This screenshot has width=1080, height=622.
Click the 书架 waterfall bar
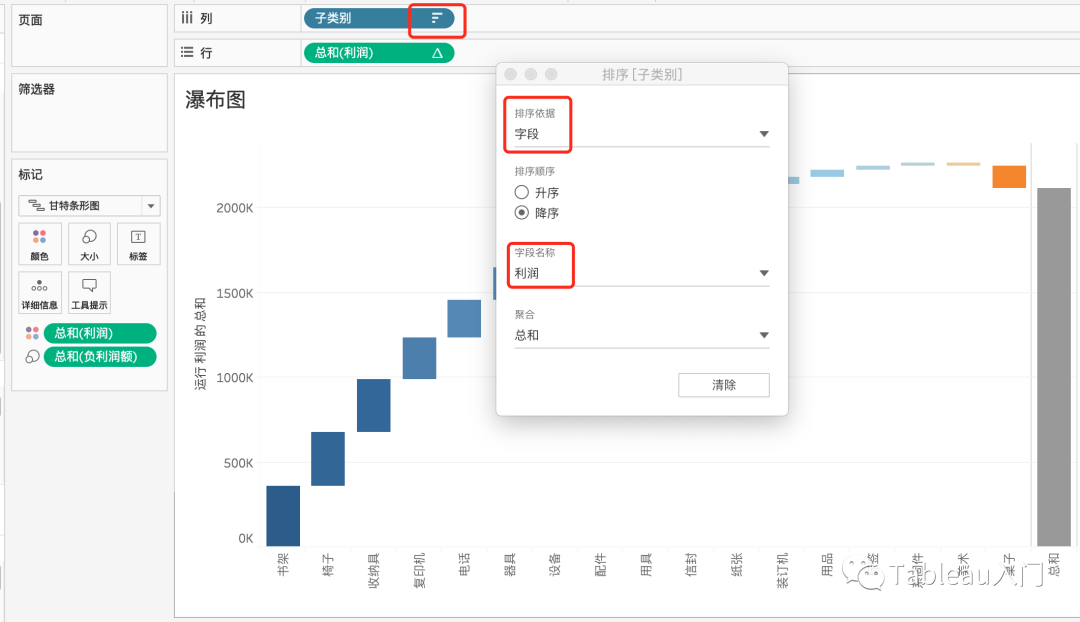point(283,516)
